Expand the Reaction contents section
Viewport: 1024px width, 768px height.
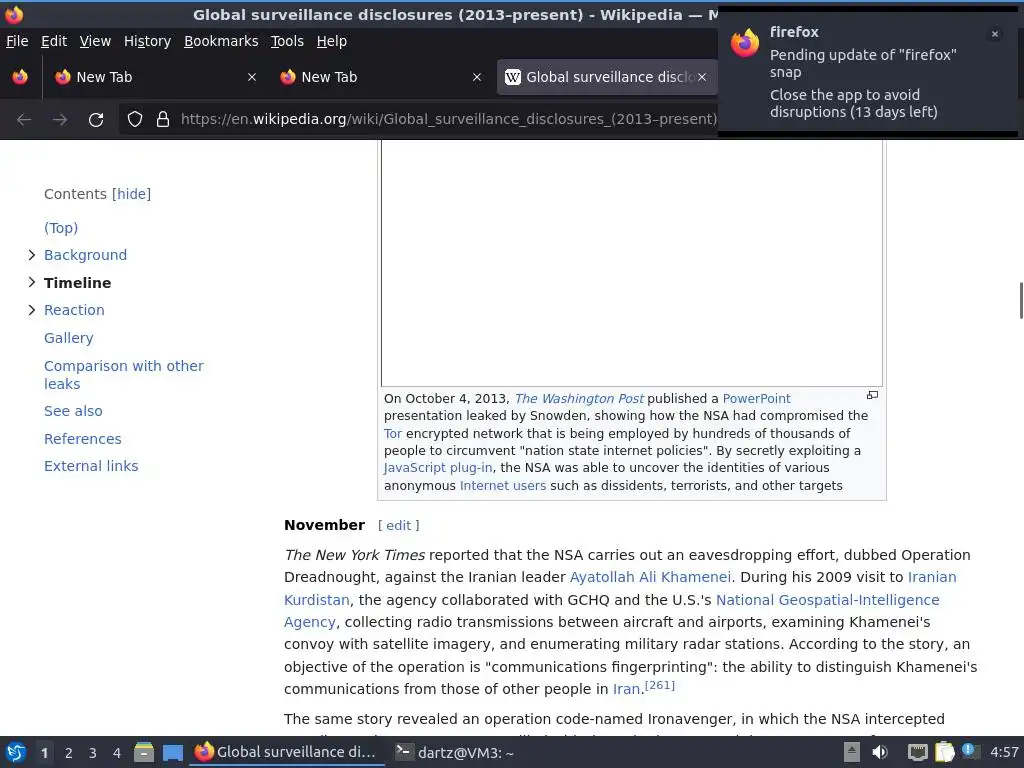[31, 310]
